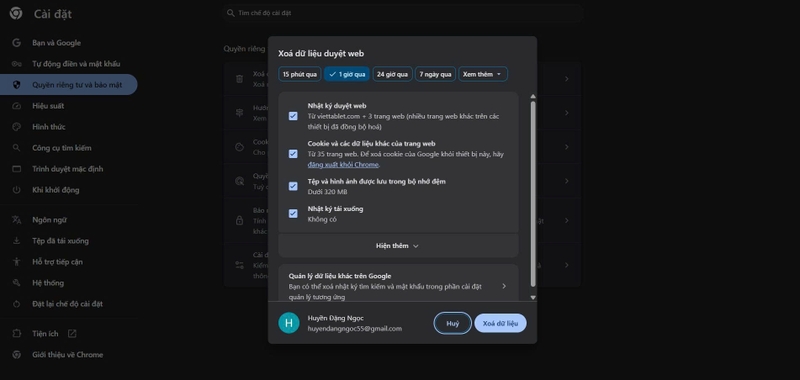Click the Chrome icon for Giới thiệu về Chrome

[16, 354]
